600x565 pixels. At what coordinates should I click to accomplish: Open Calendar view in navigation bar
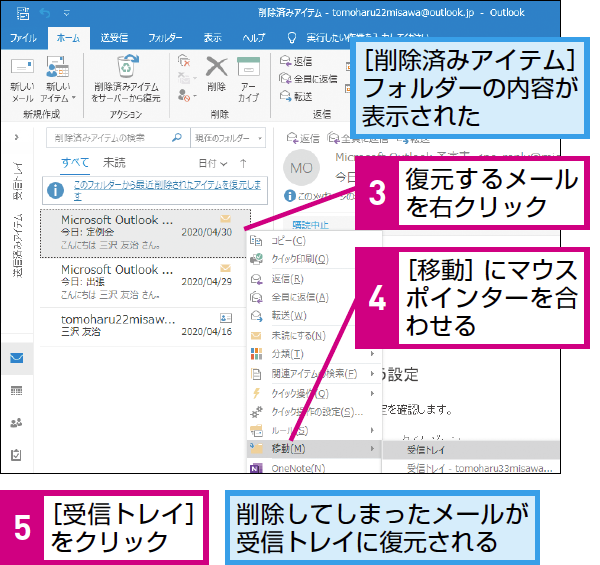coord(16,391)
